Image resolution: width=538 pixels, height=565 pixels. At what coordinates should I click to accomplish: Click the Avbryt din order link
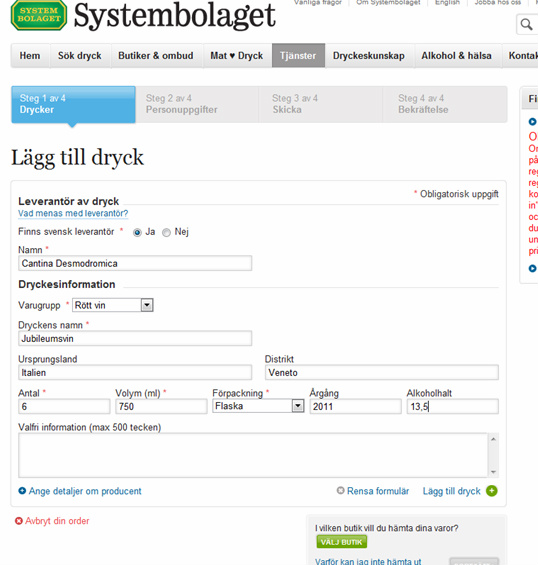click(x=57, y=521)
